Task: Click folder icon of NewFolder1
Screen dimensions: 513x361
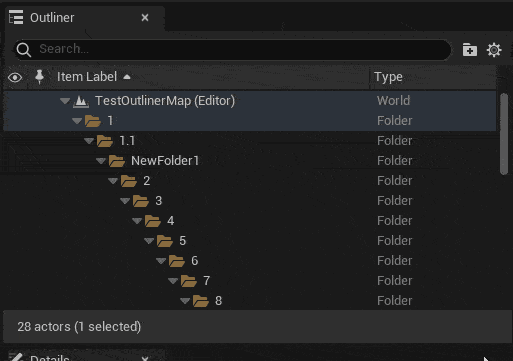Action: pyautogui.click(x=117, y=161)
